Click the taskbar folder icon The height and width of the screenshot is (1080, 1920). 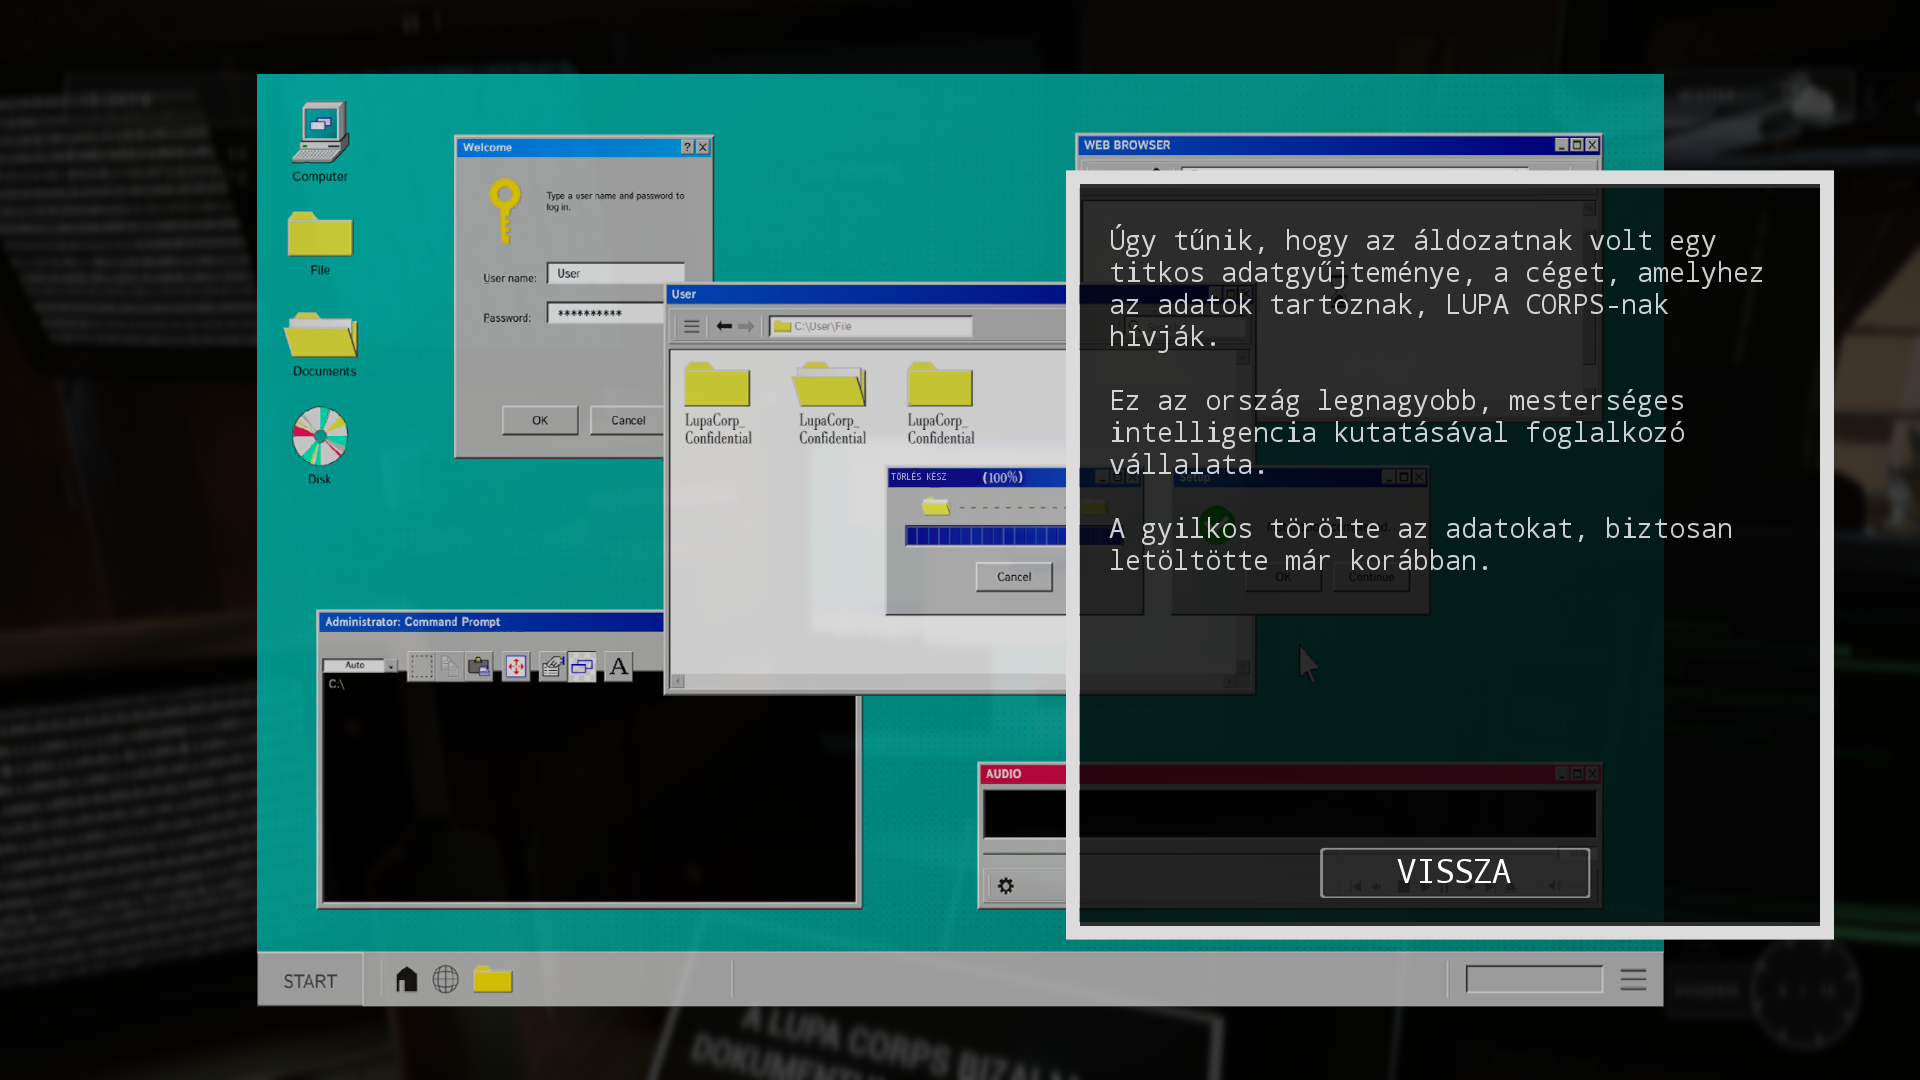[x=493, y=979]
